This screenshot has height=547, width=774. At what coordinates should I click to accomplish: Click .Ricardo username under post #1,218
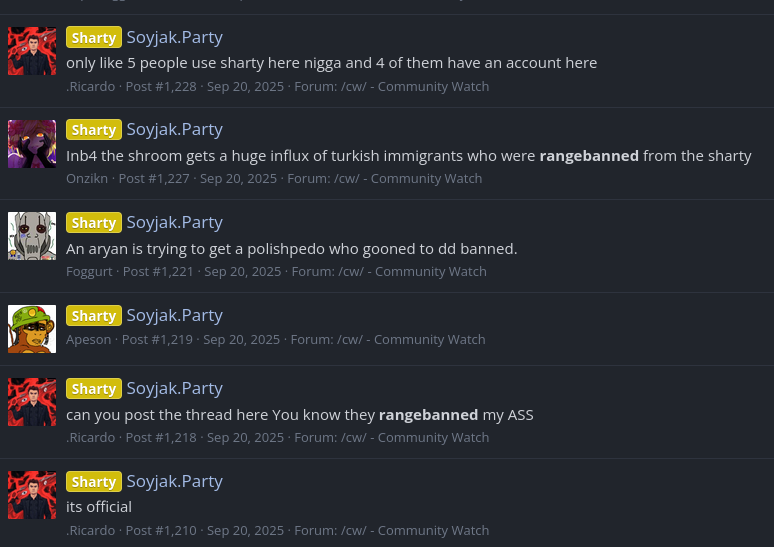[90, 437]
